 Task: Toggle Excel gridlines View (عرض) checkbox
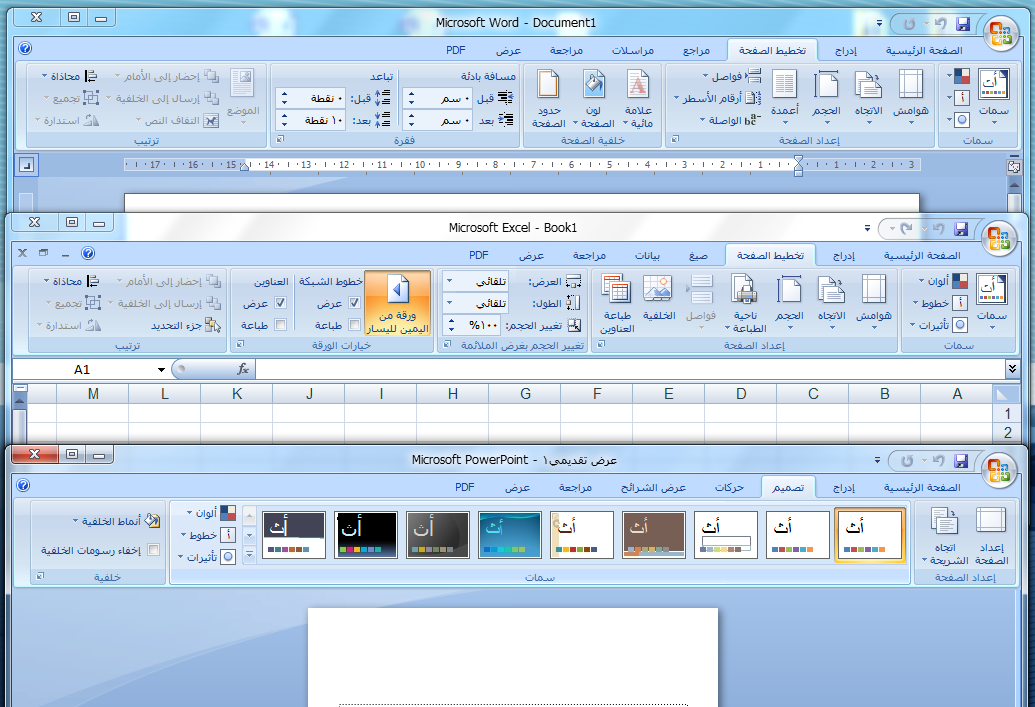click(x=354, y=303)
